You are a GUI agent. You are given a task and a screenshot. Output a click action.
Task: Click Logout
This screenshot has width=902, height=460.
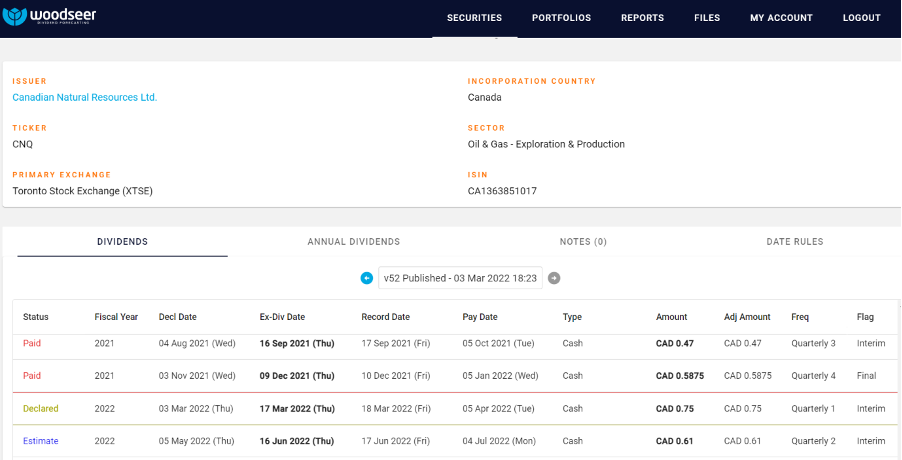(x=862, y=18)
